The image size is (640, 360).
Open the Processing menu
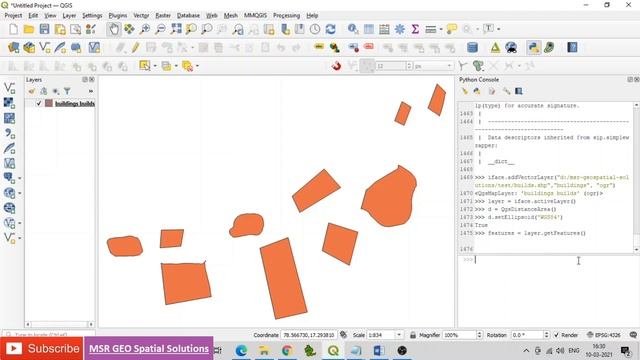pos(287,16)
